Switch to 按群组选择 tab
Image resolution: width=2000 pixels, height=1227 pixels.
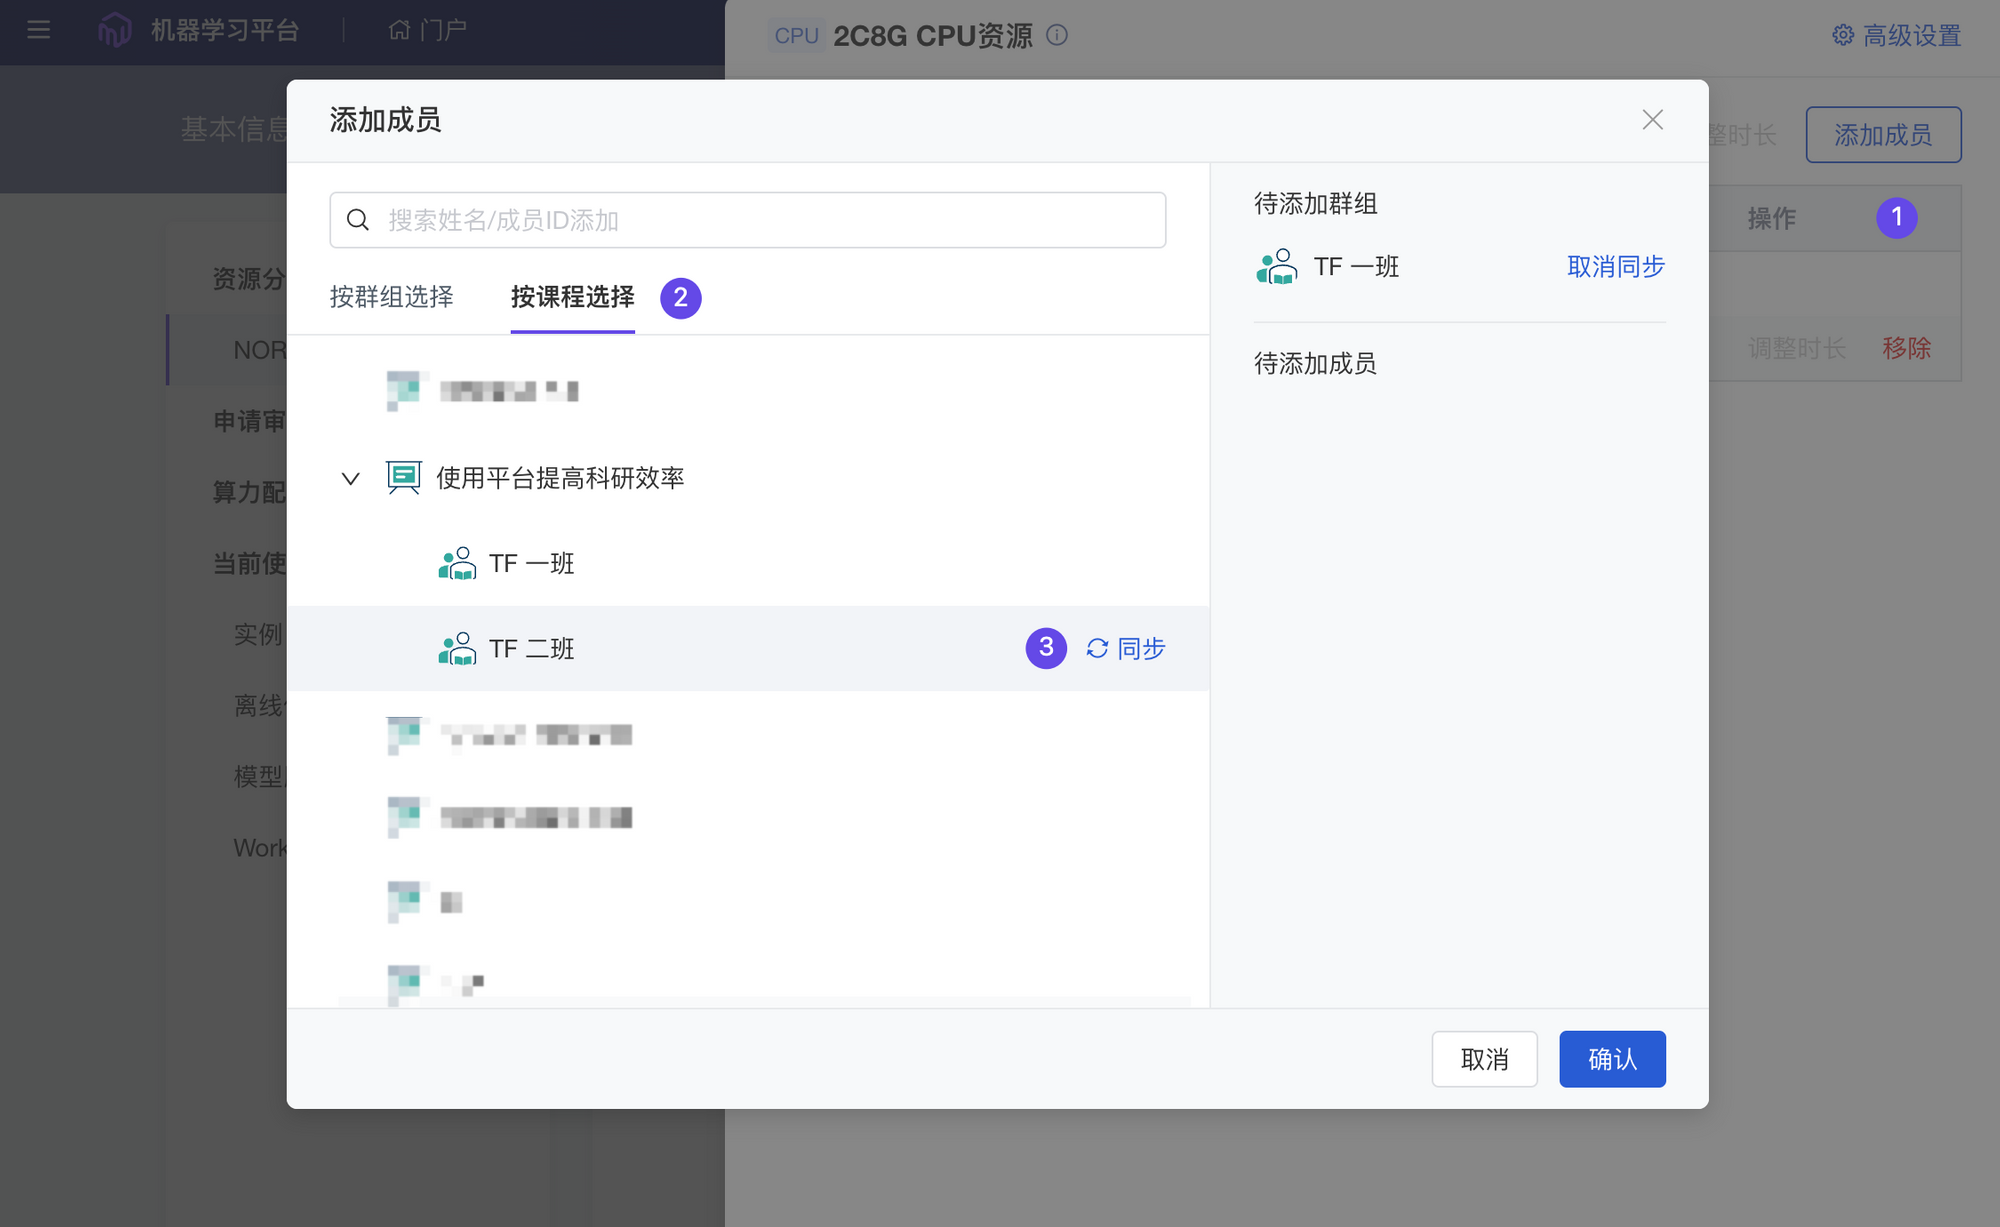click(391, 297)
